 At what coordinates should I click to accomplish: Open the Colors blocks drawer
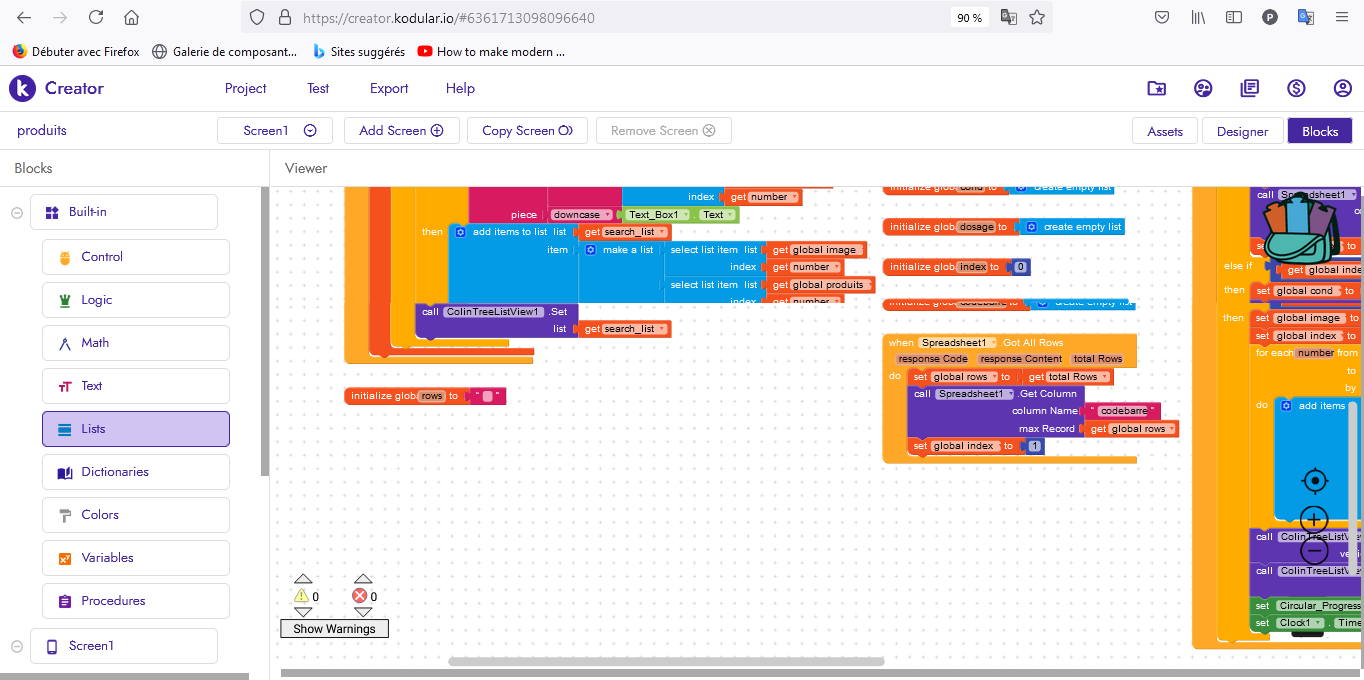(136, 515)
